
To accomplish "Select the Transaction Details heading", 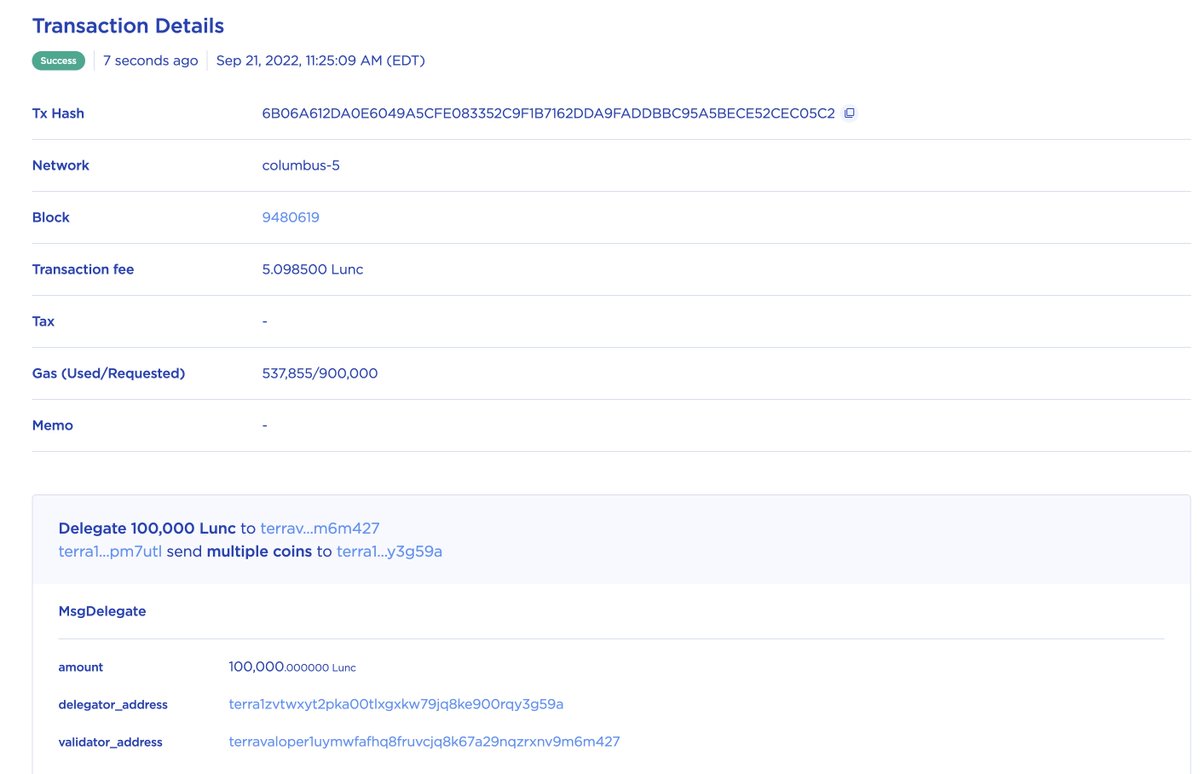I will click(x=128, y=26).
